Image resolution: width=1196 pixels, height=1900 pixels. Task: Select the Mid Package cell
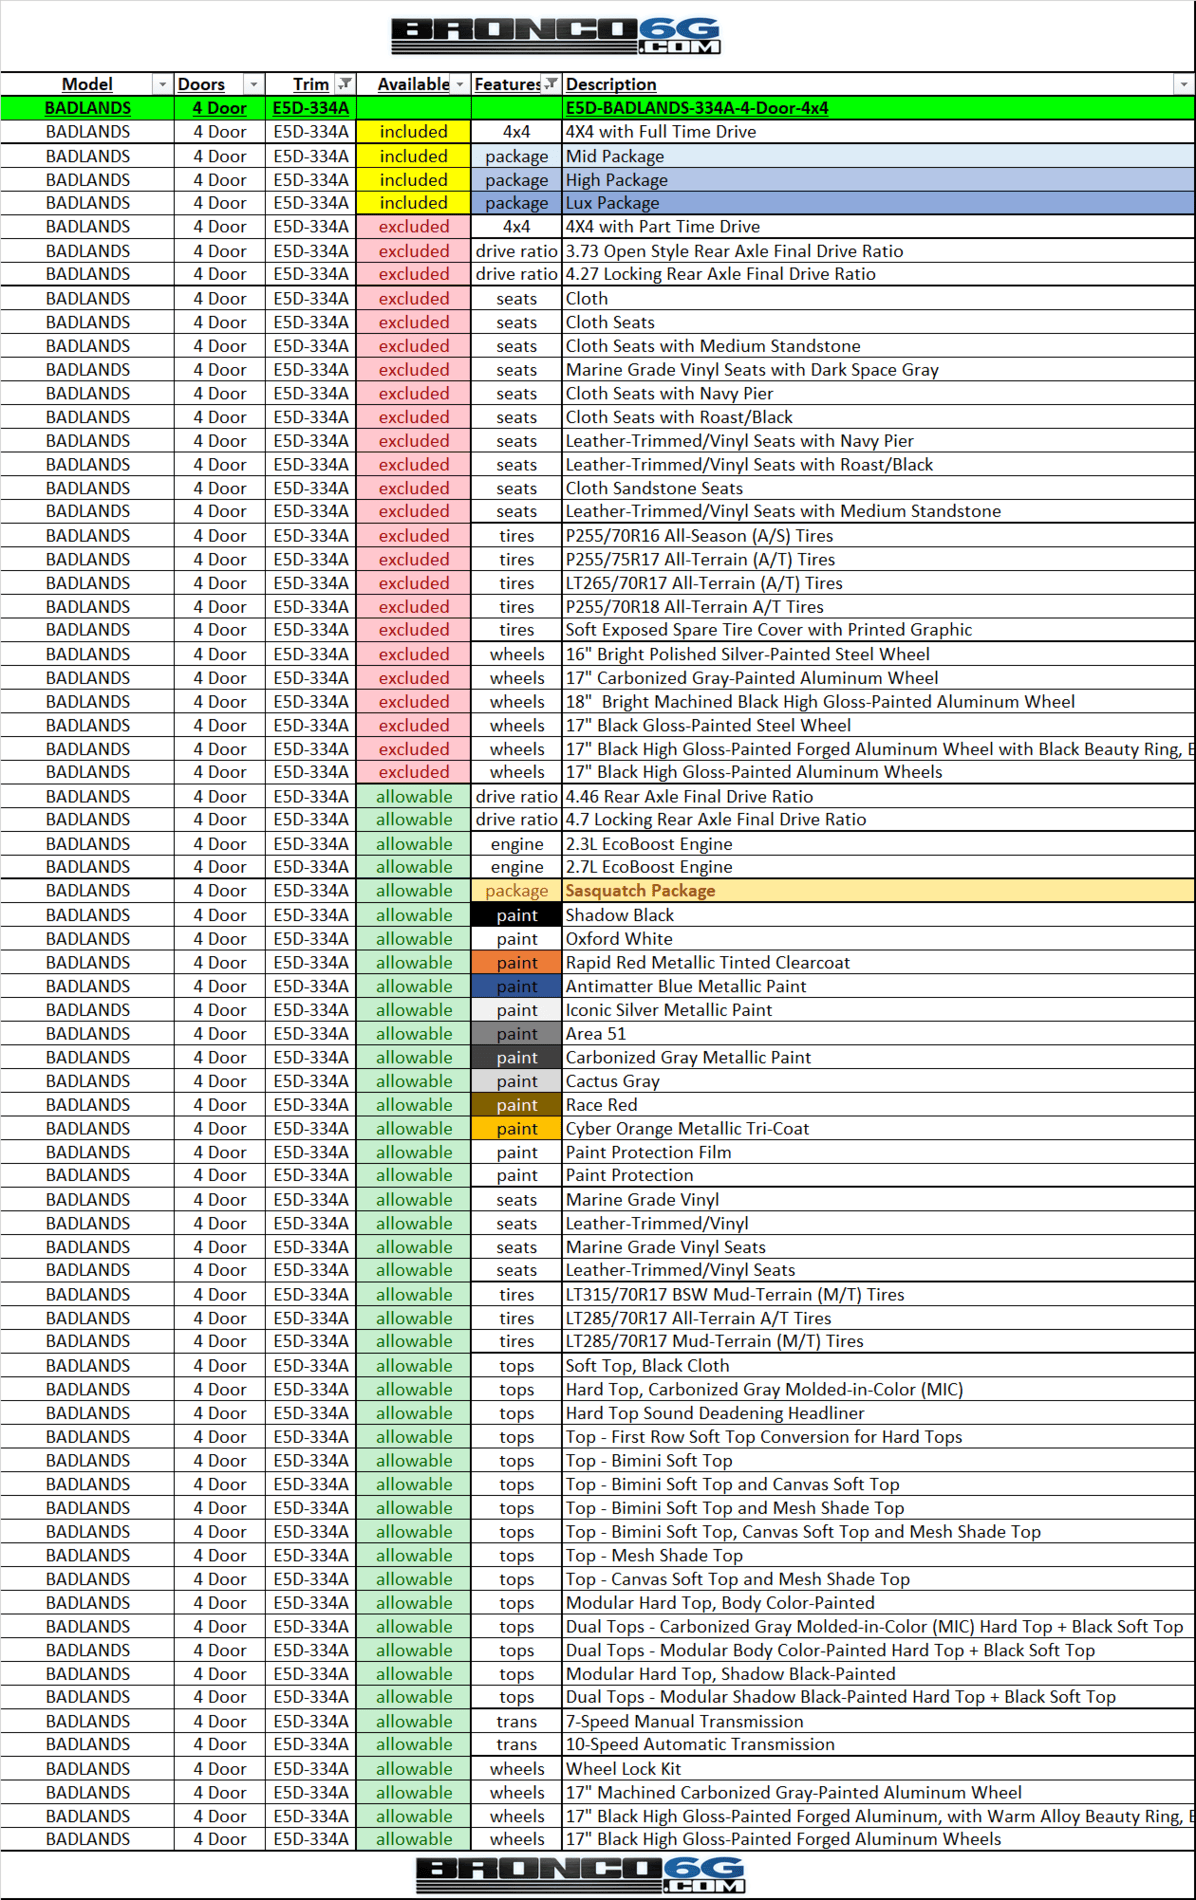879,156
